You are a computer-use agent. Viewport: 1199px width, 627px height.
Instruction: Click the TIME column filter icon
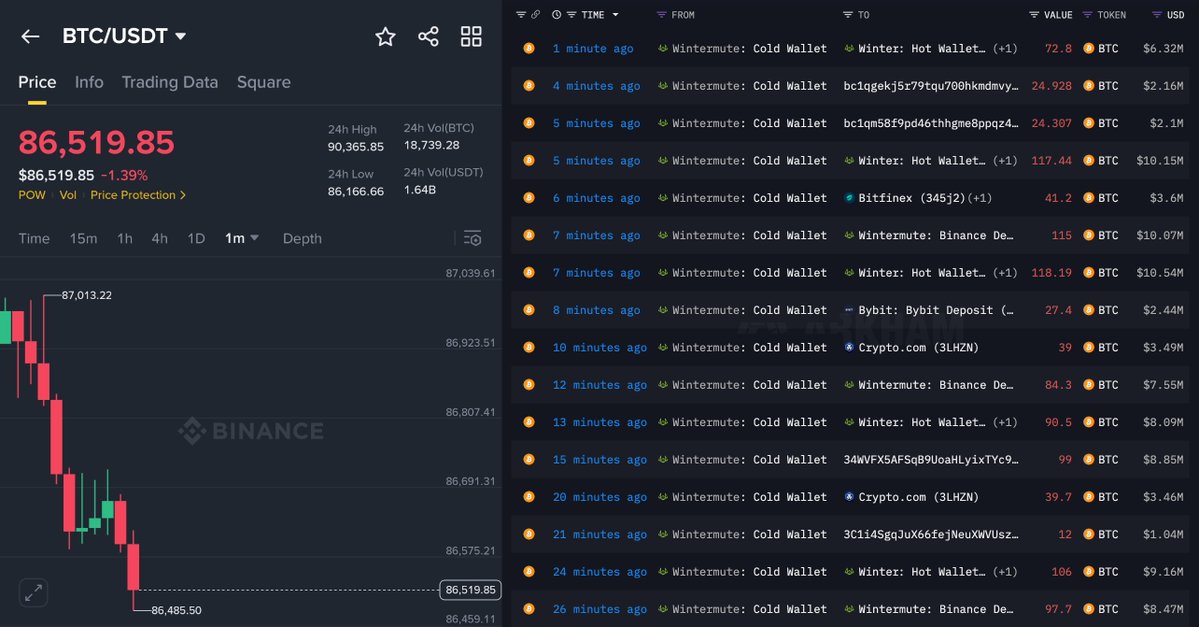click(x=570, y=15)
